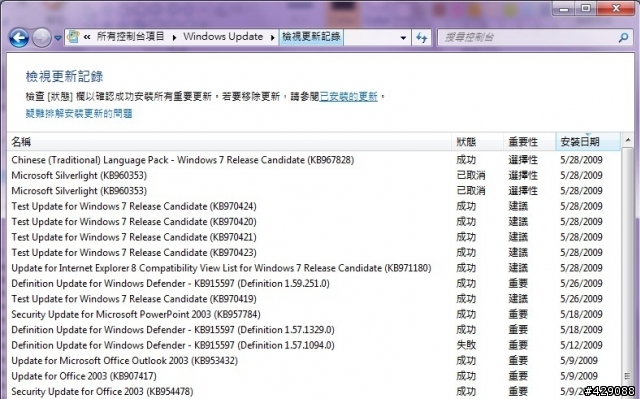Close the Windows Update window
This screenshot has width=640, height=399.
click(616, 8)
